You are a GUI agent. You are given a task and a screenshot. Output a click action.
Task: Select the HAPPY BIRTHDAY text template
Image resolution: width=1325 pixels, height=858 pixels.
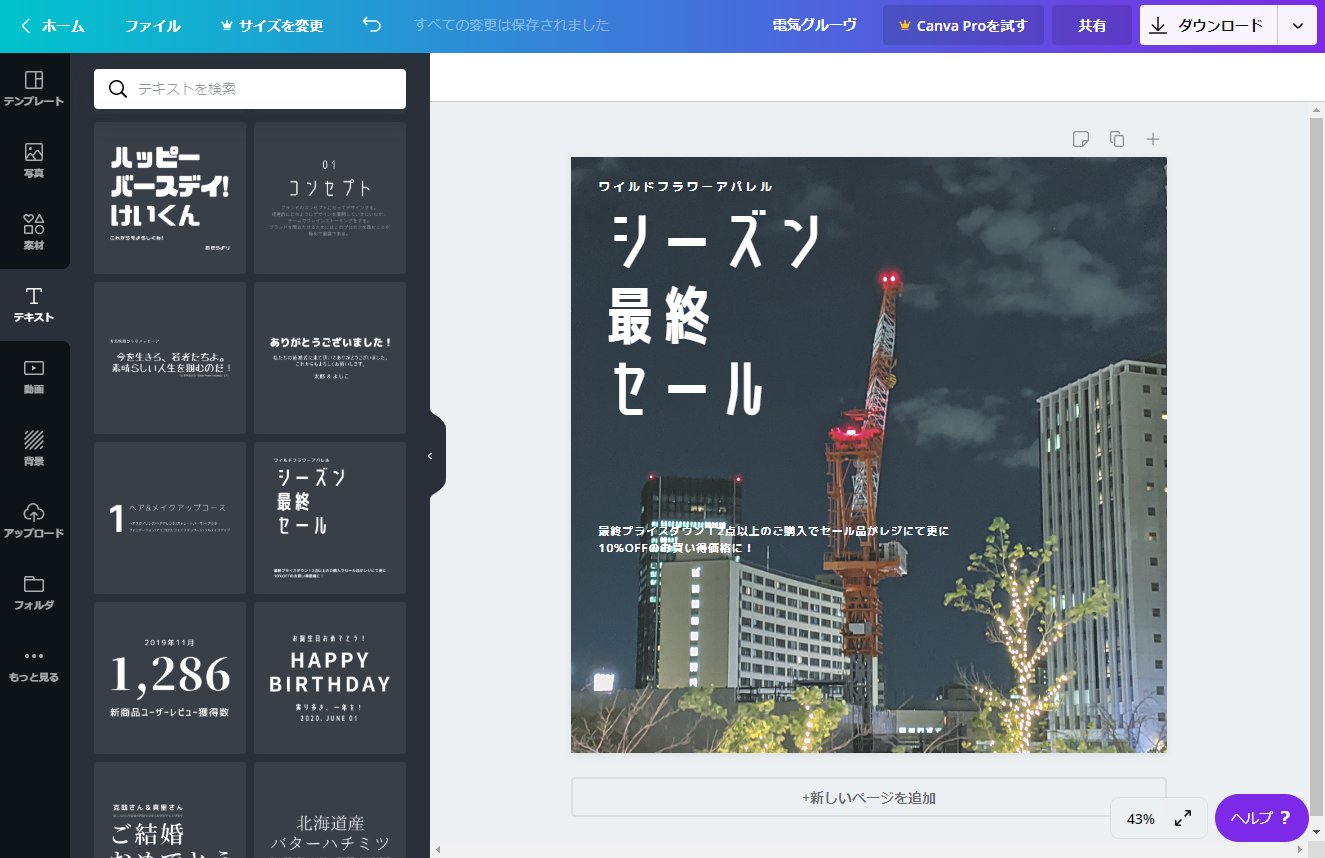[330, 678]
